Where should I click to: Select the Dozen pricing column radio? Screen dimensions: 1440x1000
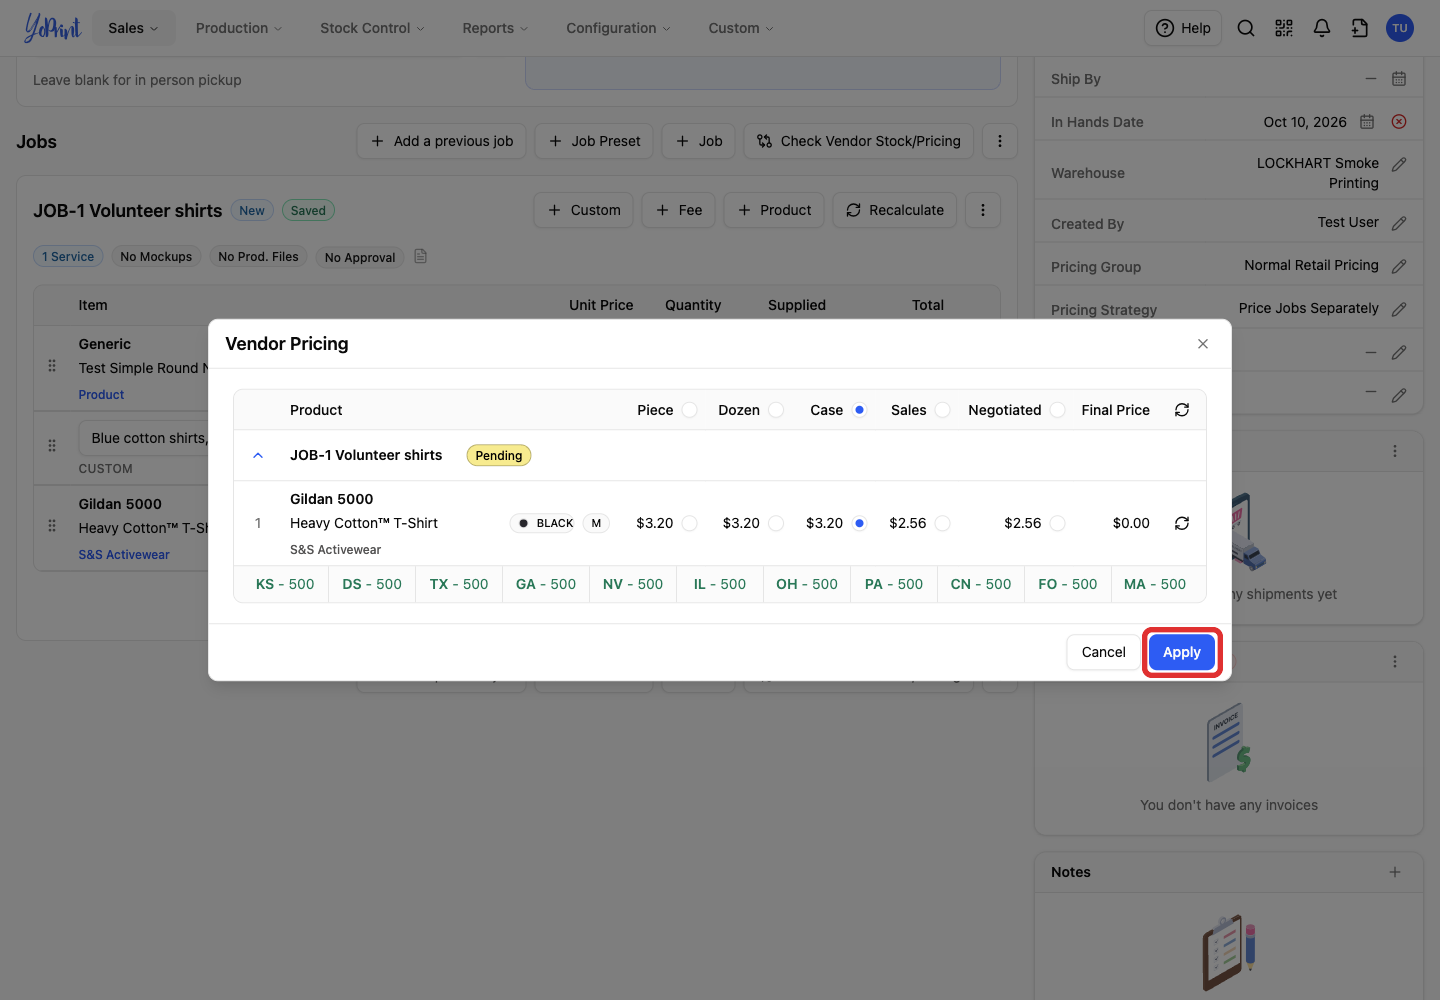click(776, 410)
